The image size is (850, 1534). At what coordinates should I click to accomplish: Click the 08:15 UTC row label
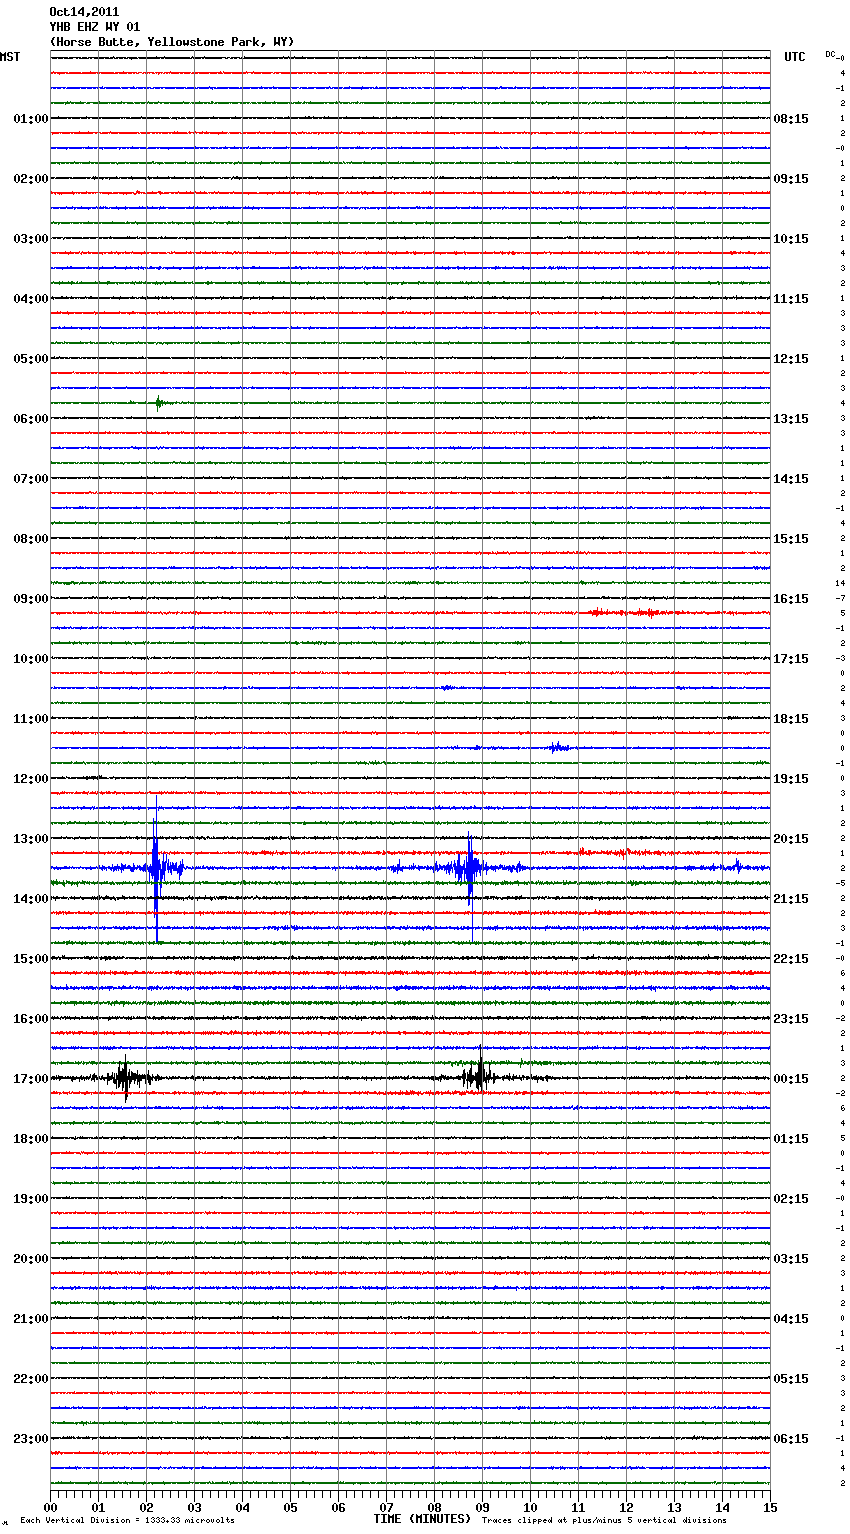pyautogui.click(x=791, y=119)
